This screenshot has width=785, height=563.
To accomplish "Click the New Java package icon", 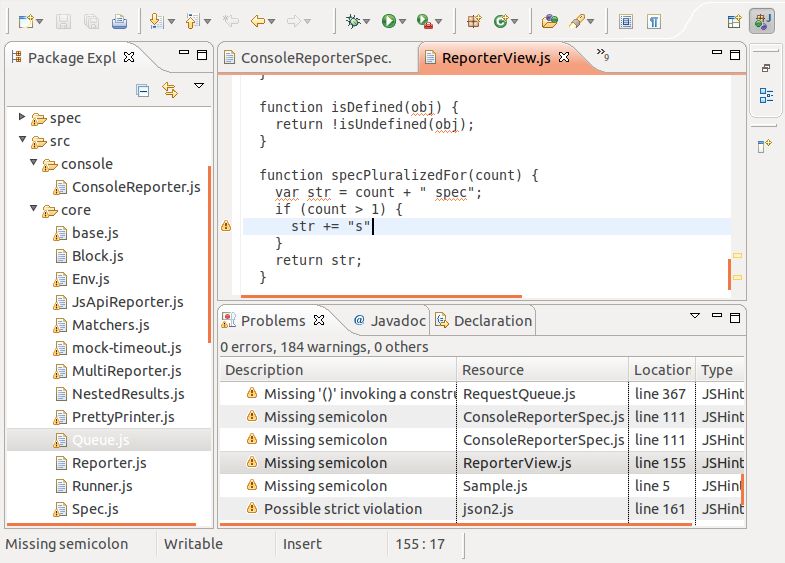I will click(474, 21).
